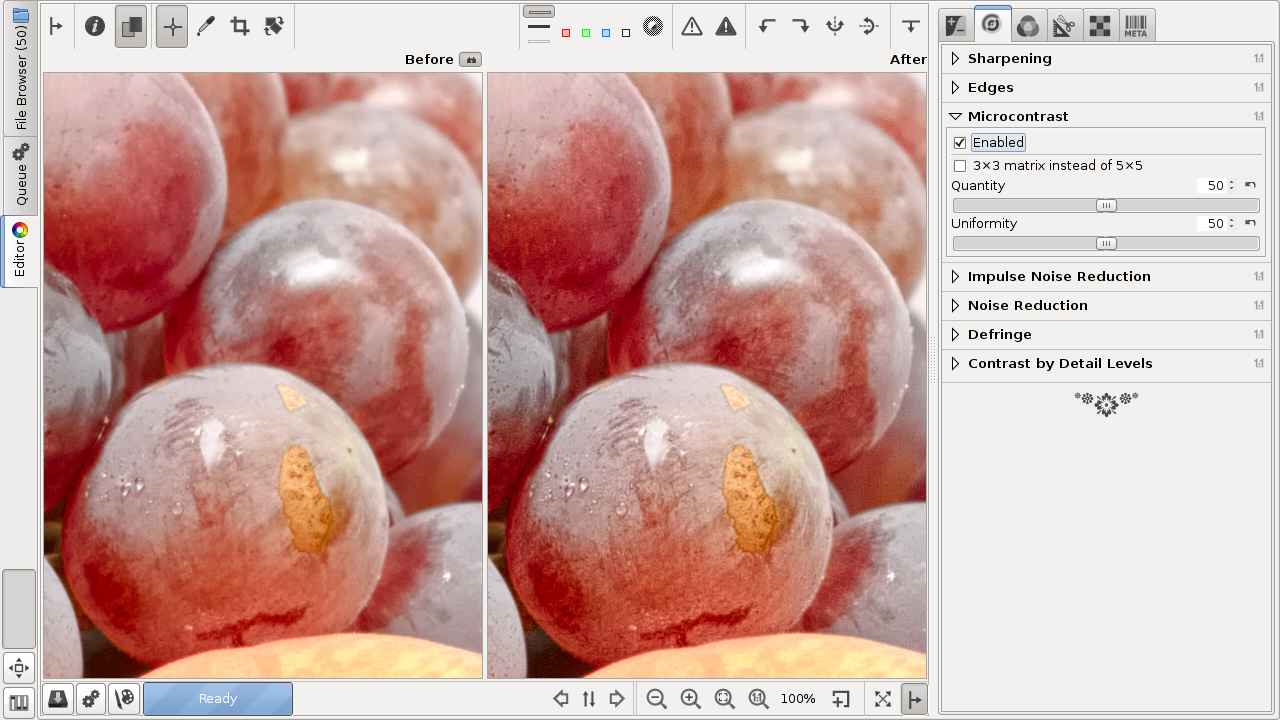Screen dimensions: 1280x720
Task: Flip the image horizontally
Action: click(835, 27)
